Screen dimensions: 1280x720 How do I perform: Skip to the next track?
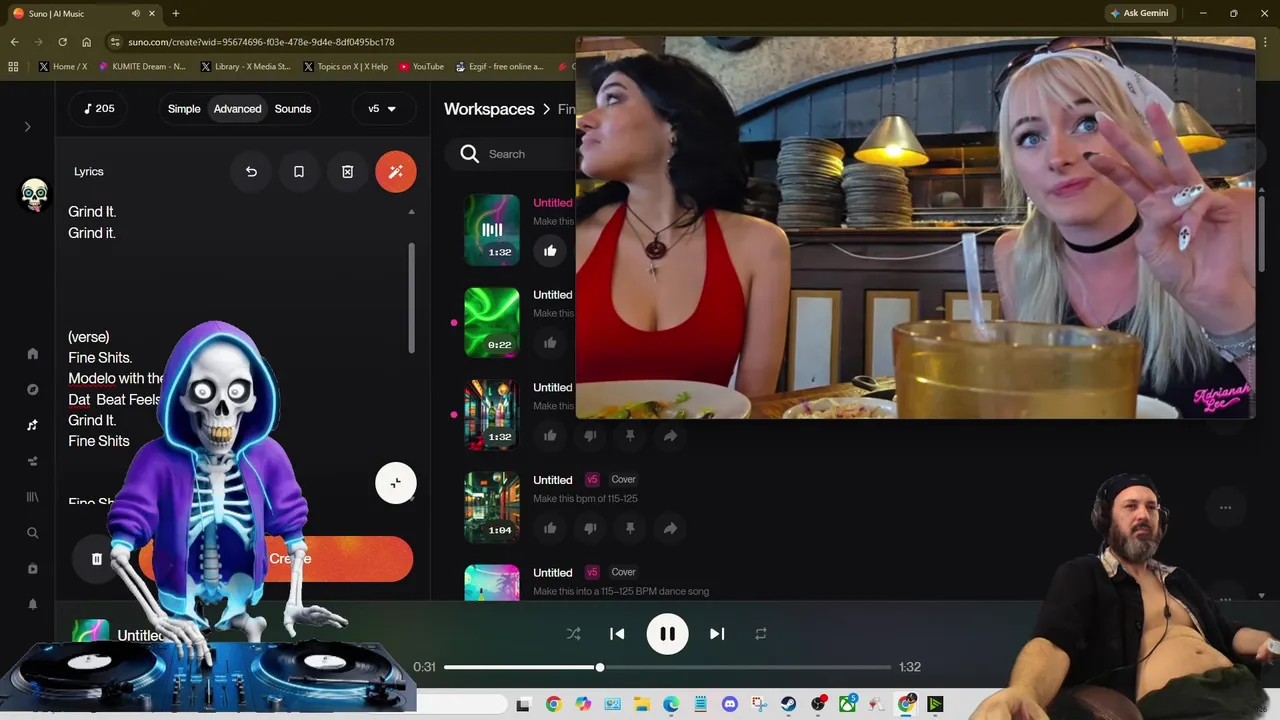(717, 633)
